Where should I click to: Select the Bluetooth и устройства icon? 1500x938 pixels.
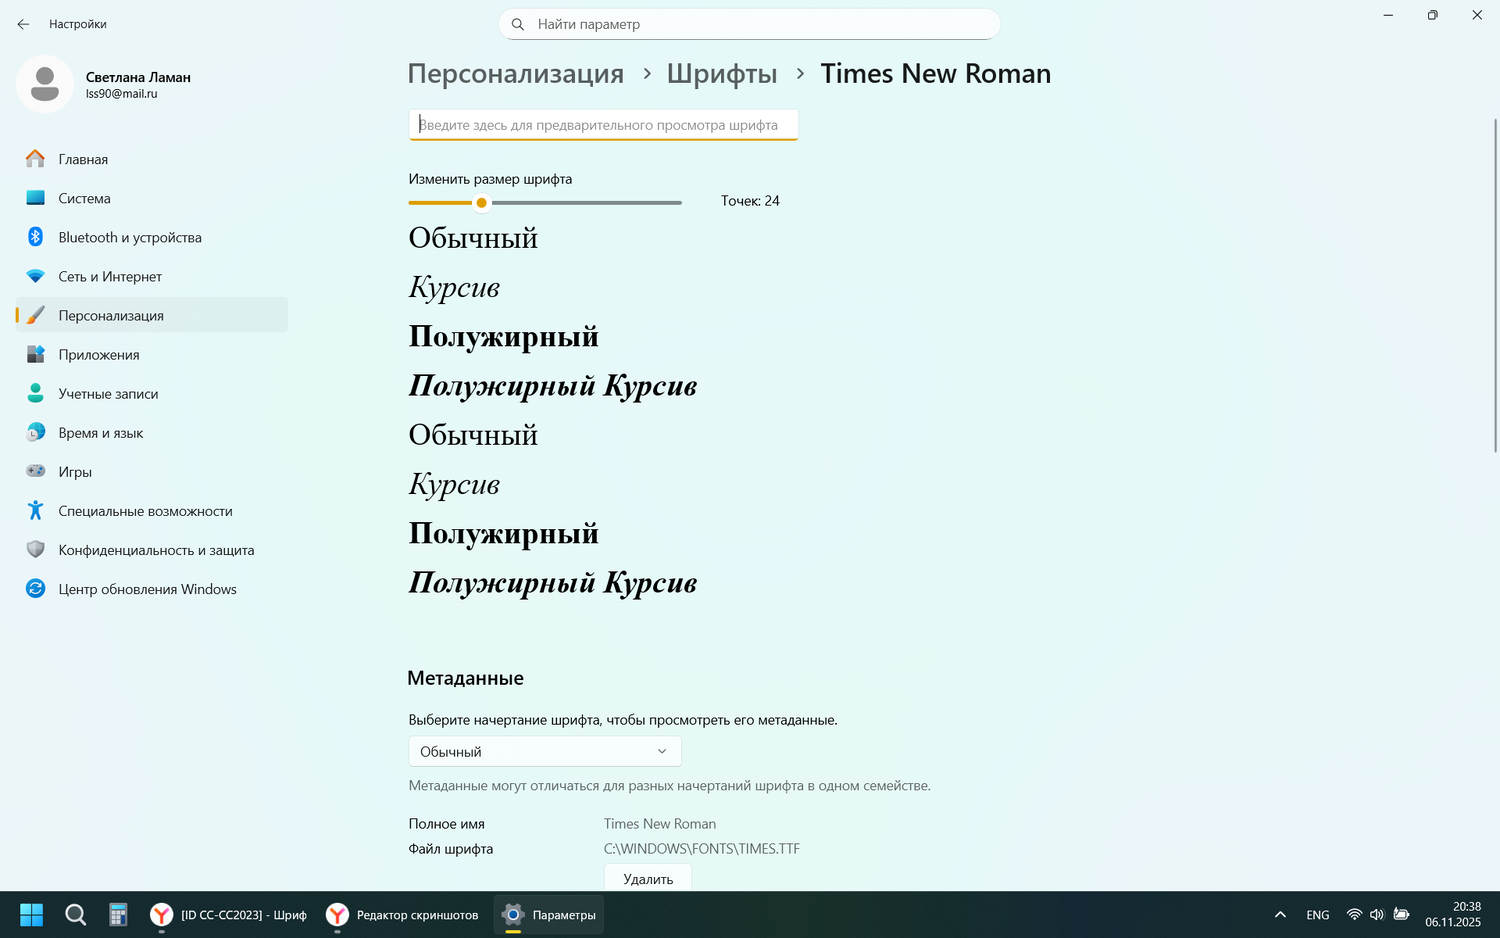click(x=35, y=237)
